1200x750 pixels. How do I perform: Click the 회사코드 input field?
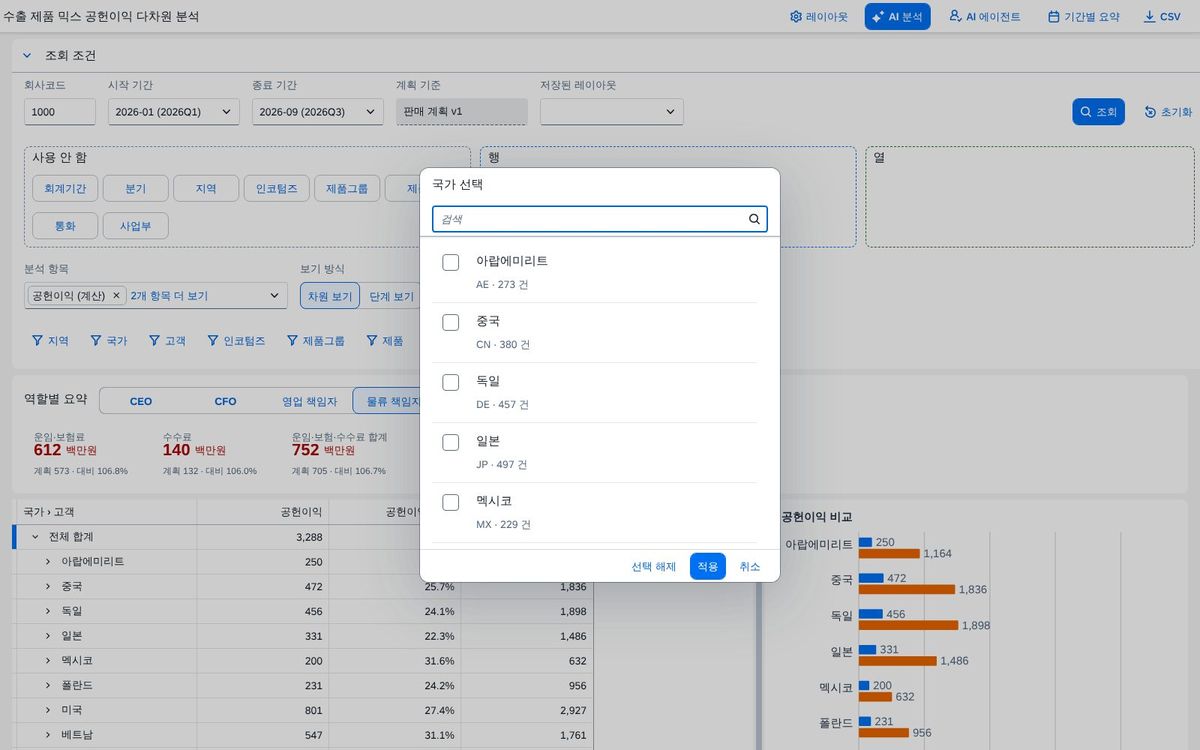pyautogui.click(x=60, y=112)
